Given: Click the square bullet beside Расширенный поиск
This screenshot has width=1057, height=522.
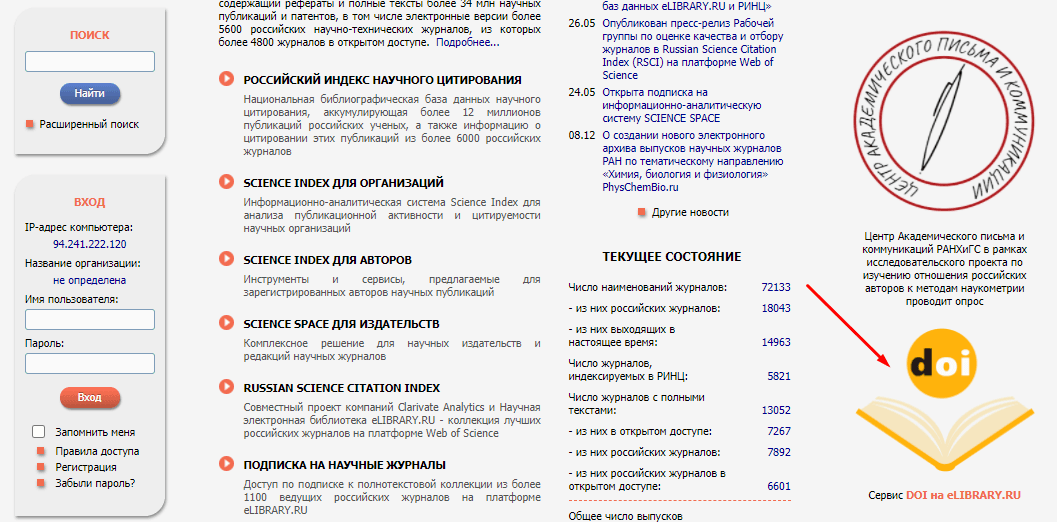Looking at the screenshot, I should click(30, 124).
